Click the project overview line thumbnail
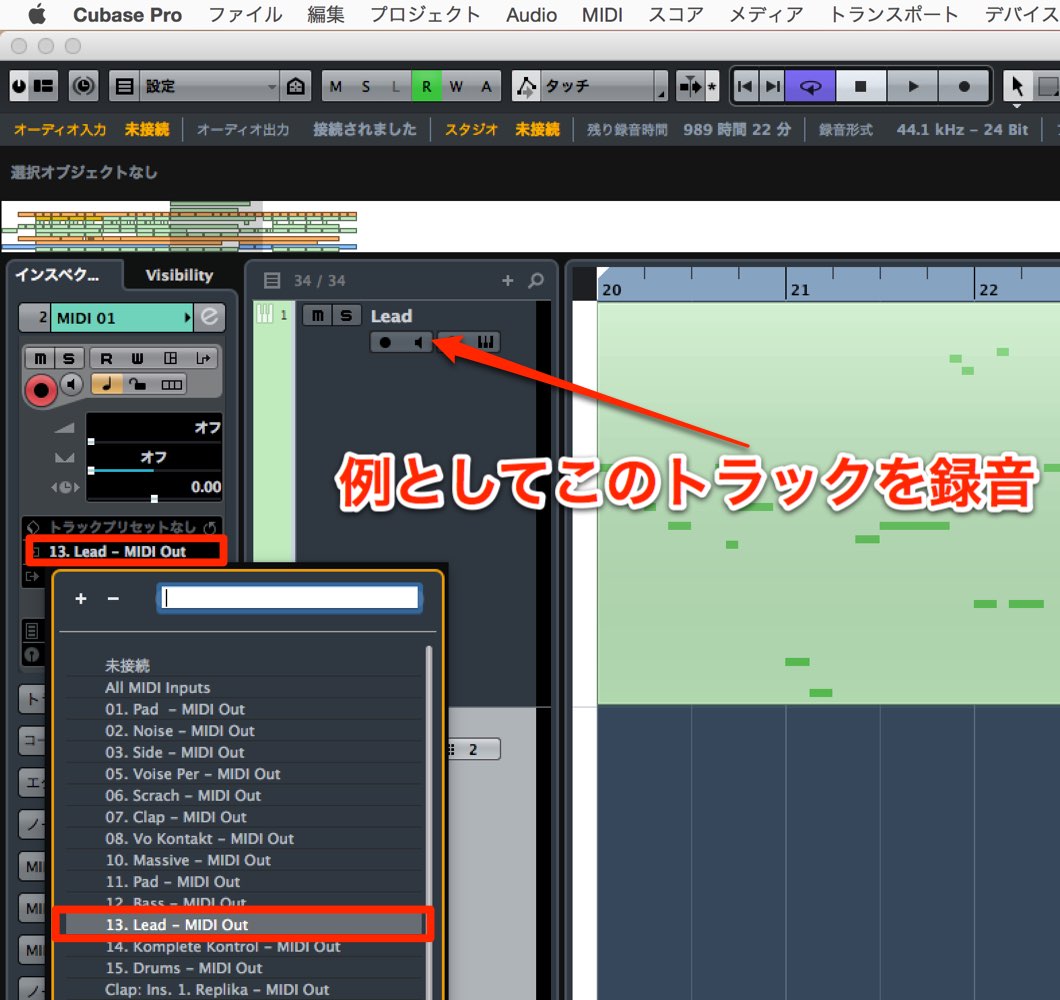Screen dimensions: 1060x1000 coord(179,227)
